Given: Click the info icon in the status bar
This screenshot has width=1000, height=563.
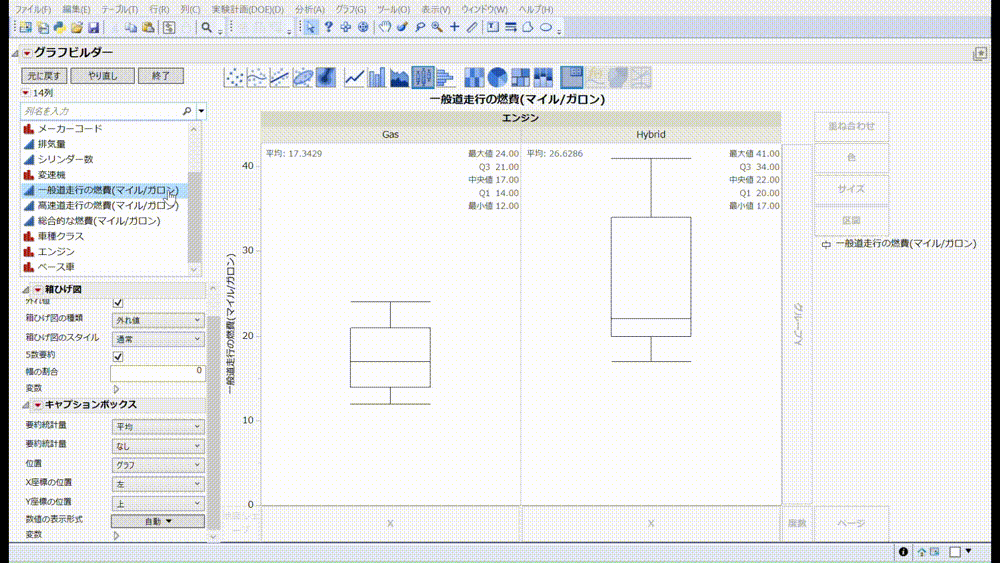Looking at the screenshot, I should (903, 552).
